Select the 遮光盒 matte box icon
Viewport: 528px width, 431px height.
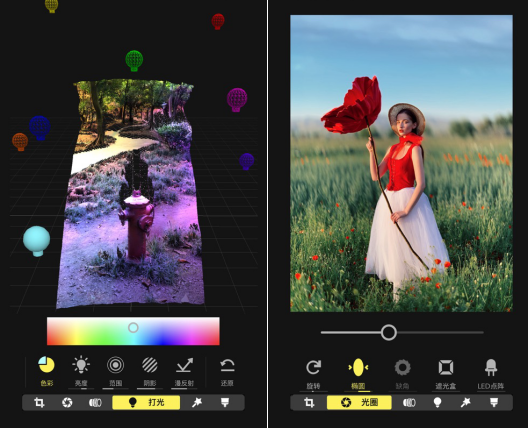pos(446,367)
